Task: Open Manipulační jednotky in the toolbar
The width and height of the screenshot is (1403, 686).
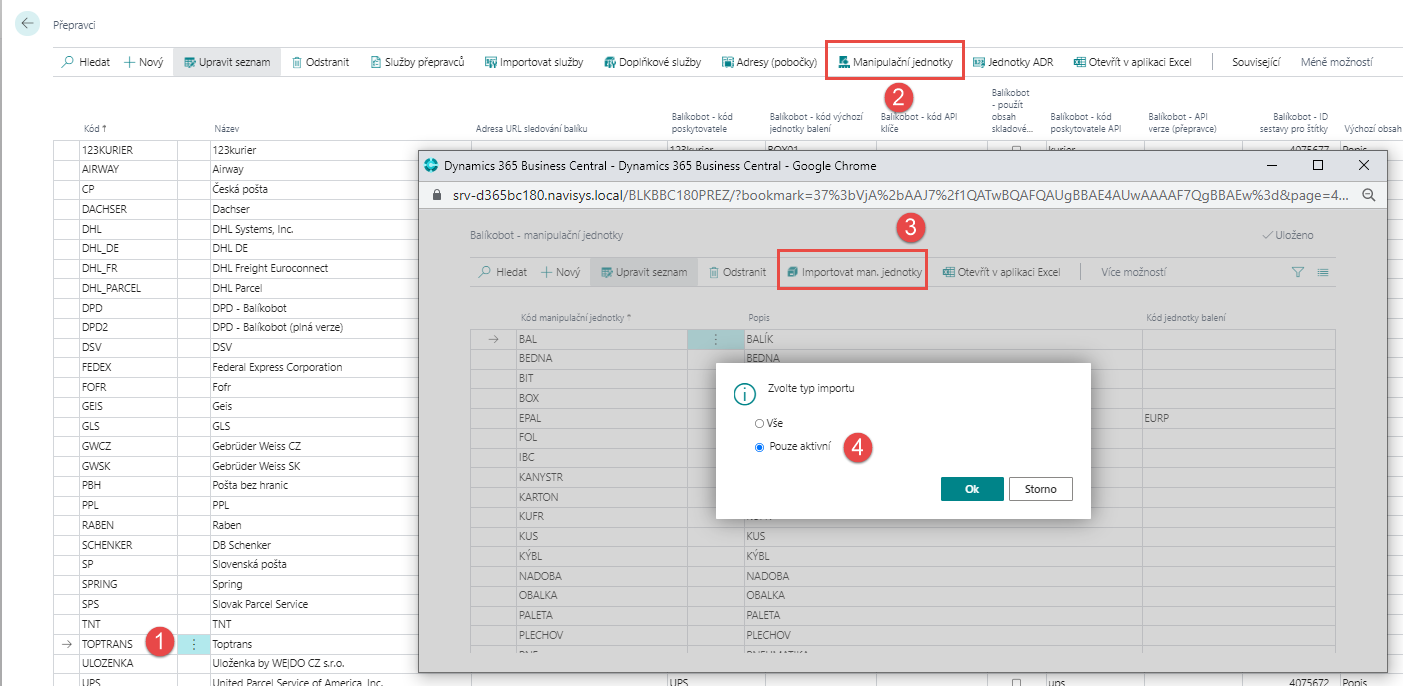Action: coord(895,62)
